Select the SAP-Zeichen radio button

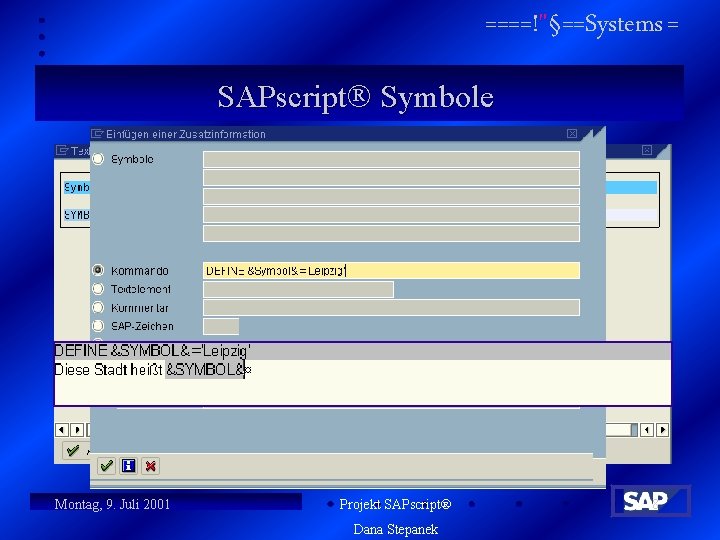point(98,326)
